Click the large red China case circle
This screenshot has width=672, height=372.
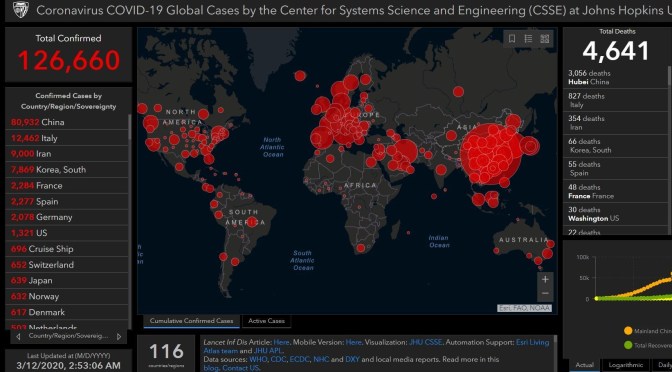(491, 154)
